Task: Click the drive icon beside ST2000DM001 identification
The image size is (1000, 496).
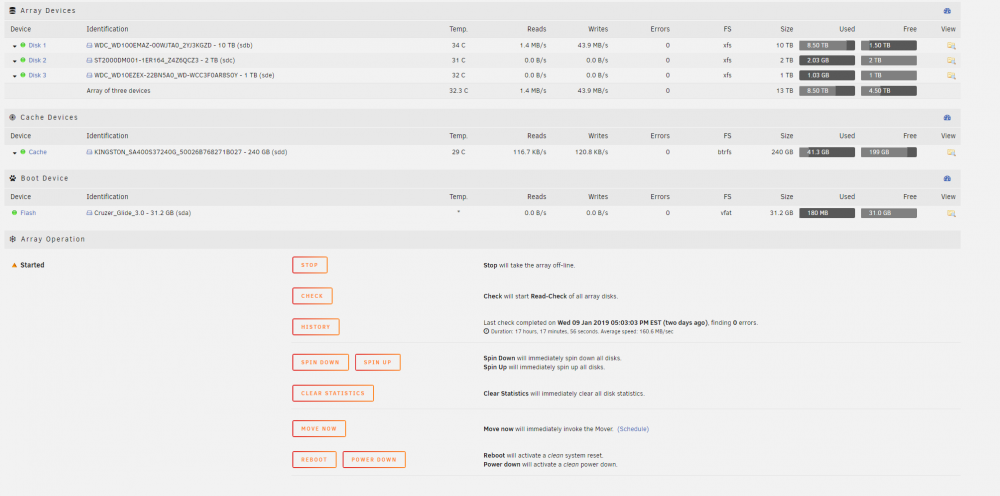Action: pos(89,61)
